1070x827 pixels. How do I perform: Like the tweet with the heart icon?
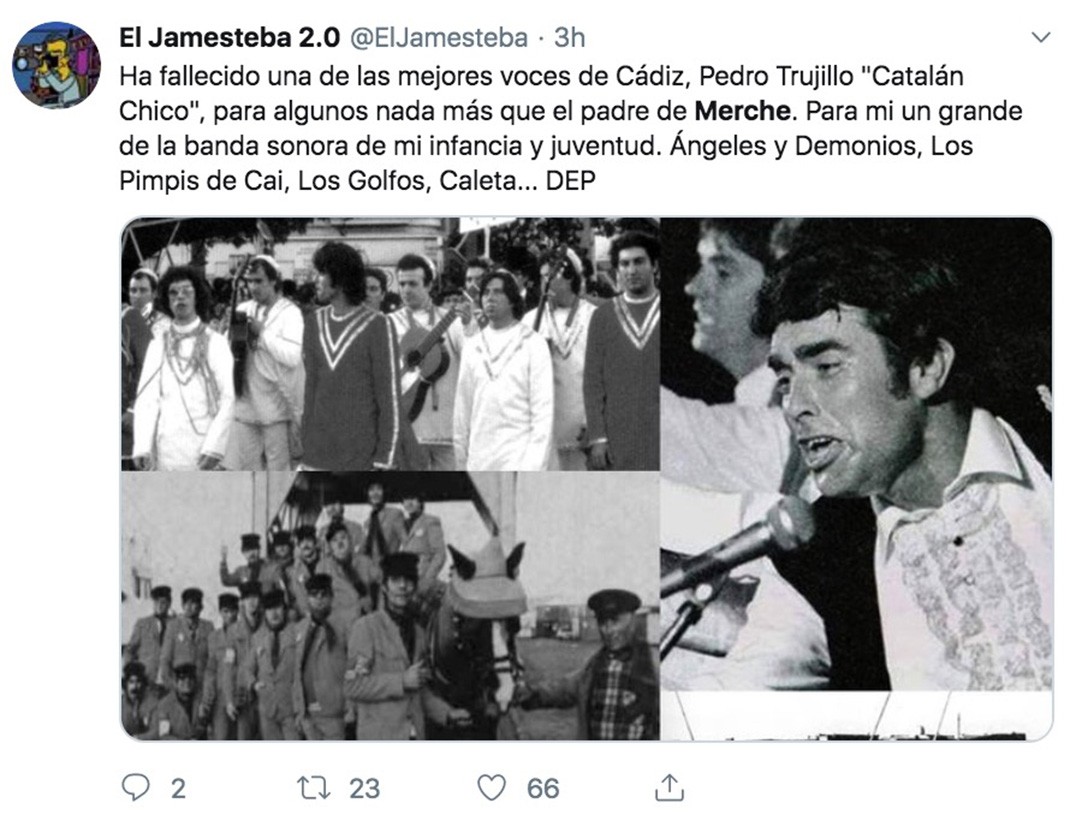tap(491, 788)
